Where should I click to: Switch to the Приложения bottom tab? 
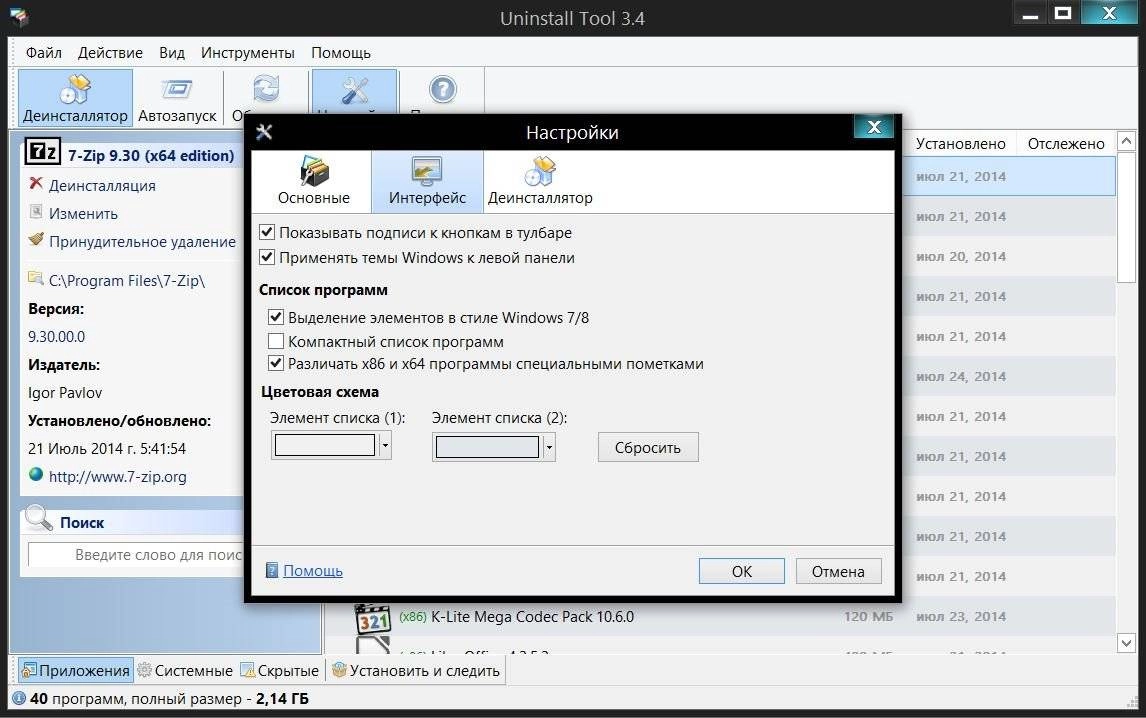pos(76,670)
